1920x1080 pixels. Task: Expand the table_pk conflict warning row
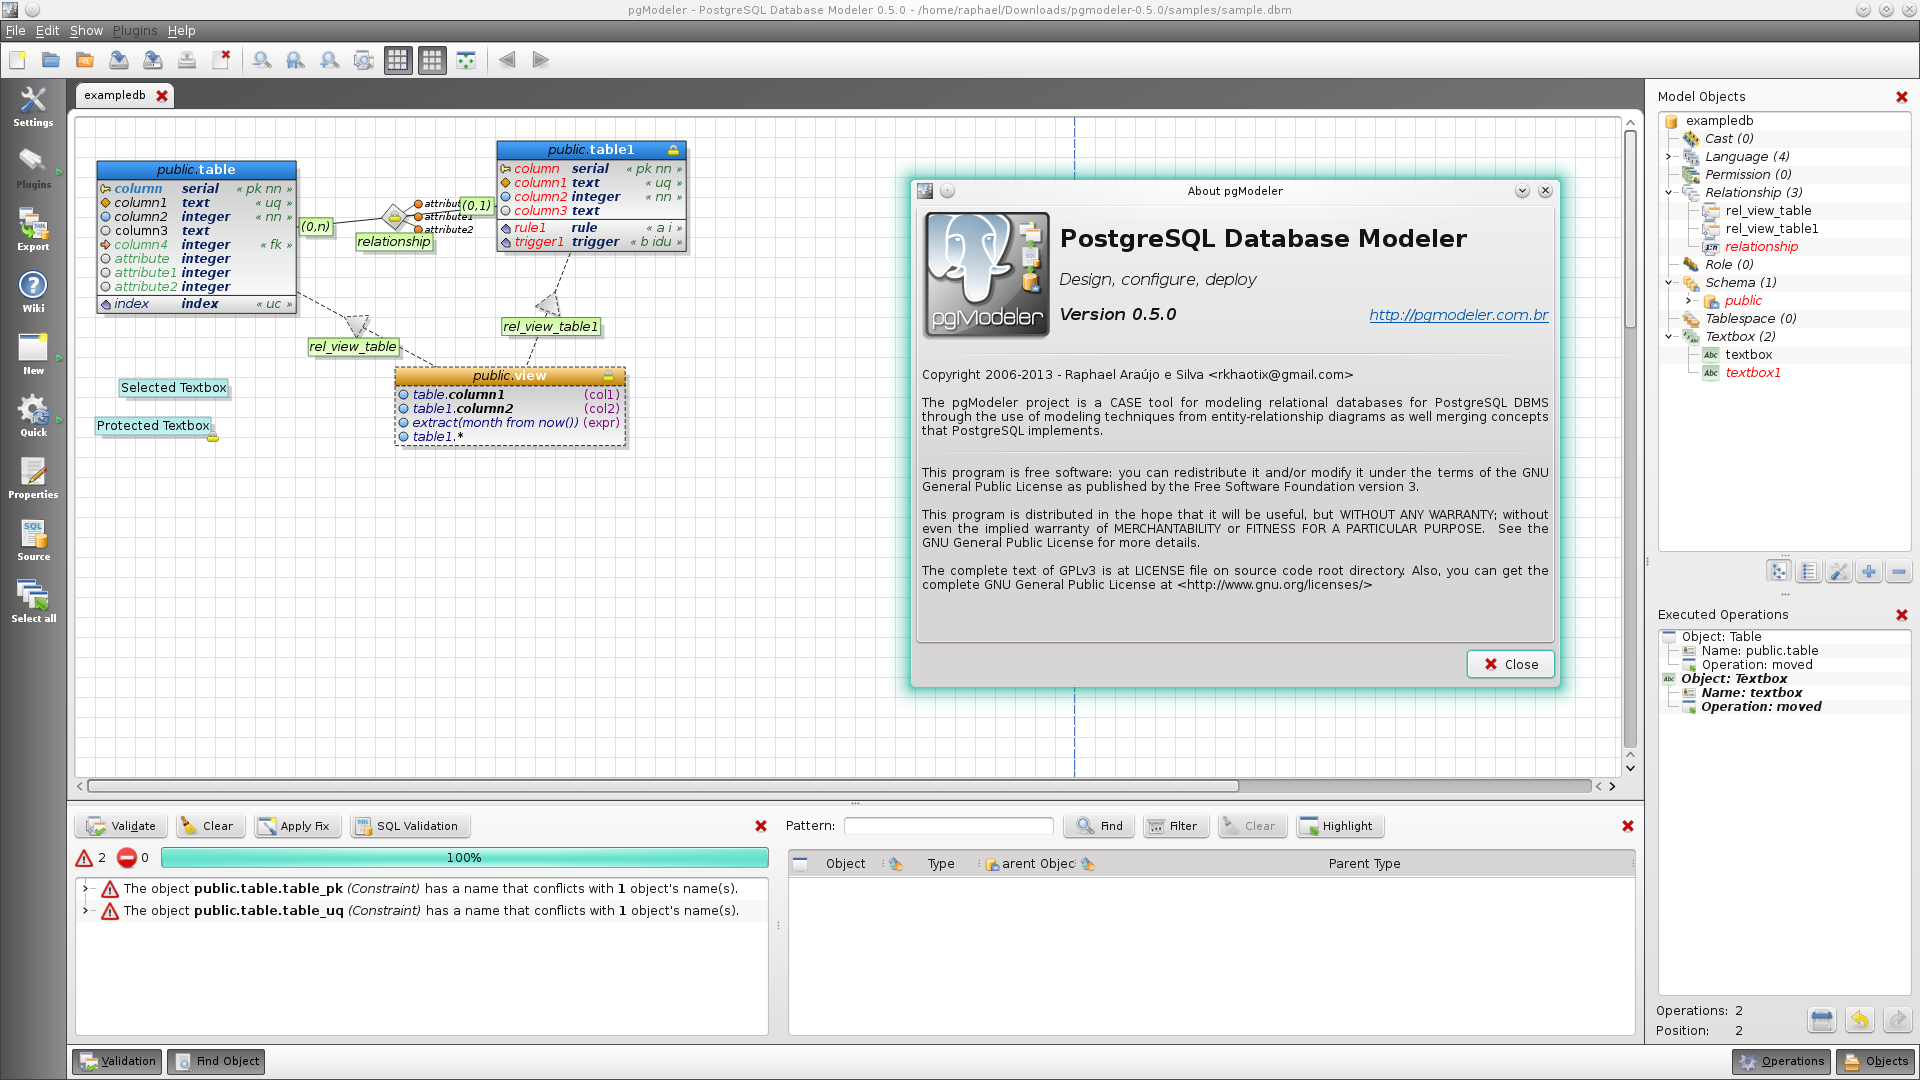pyautogui.click(x=86, y=888)
